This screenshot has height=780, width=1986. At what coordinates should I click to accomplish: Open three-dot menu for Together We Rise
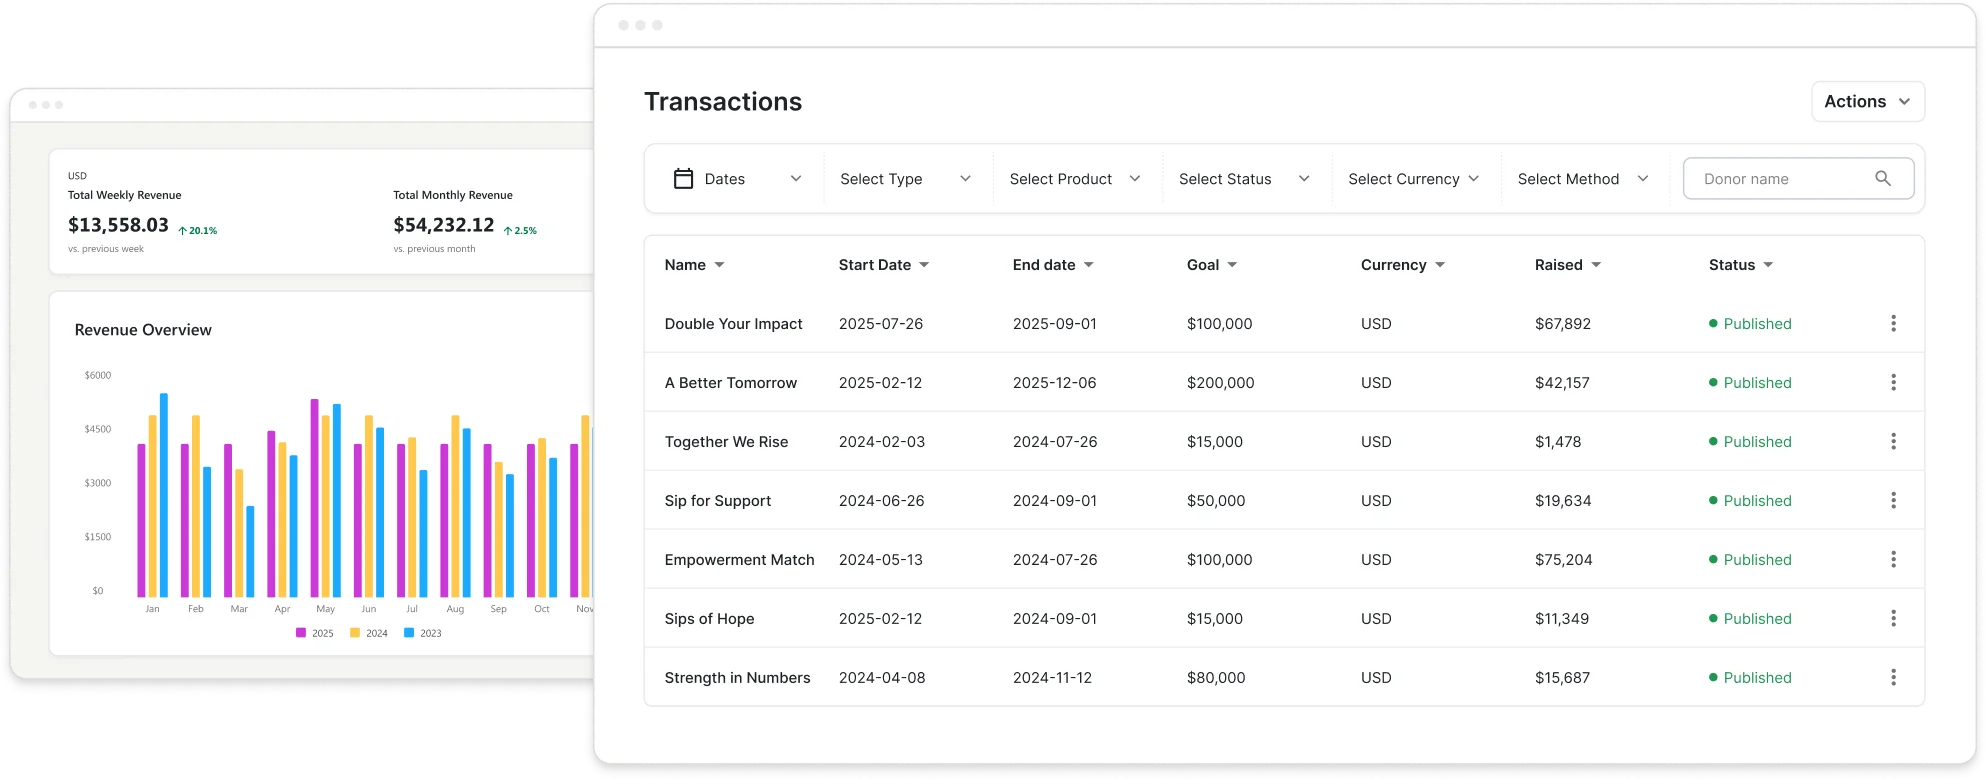(1893, 442)
